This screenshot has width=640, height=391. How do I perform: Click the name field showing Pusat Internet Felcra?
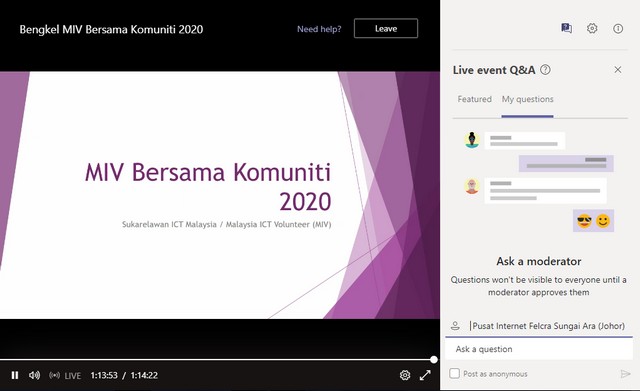547,326
